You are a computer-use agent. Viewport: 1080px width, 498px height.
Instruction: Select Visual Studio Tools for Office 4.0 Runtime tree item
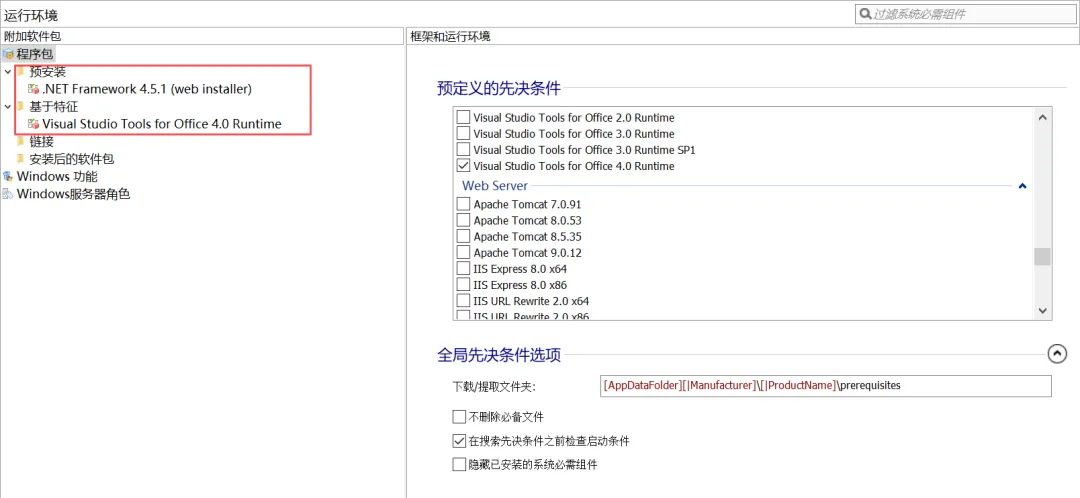pyautogui.click(x=162, y=124)
